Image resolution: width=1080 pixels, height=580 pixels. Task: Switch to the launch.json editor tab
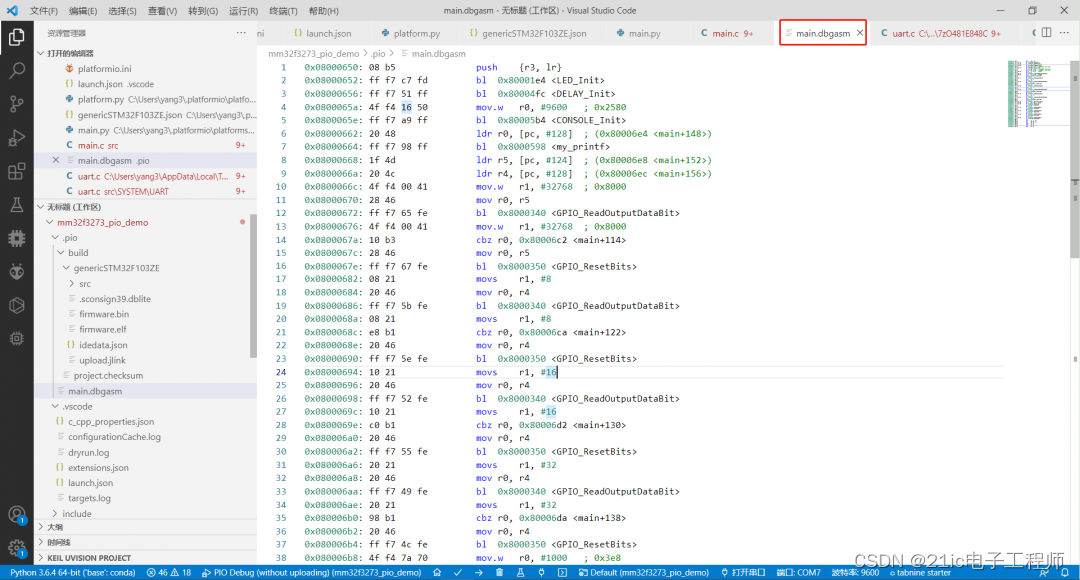pos(322,33)
